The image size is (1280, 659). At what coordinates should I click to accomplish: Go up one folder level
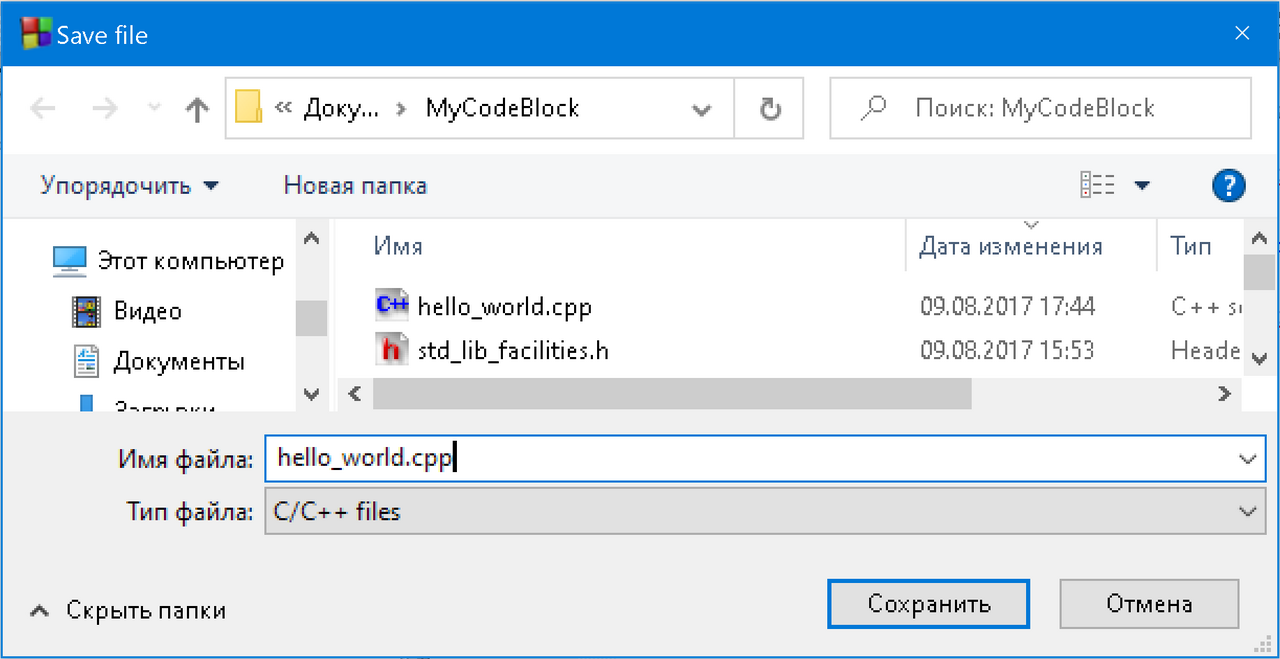tap(197, 109)
